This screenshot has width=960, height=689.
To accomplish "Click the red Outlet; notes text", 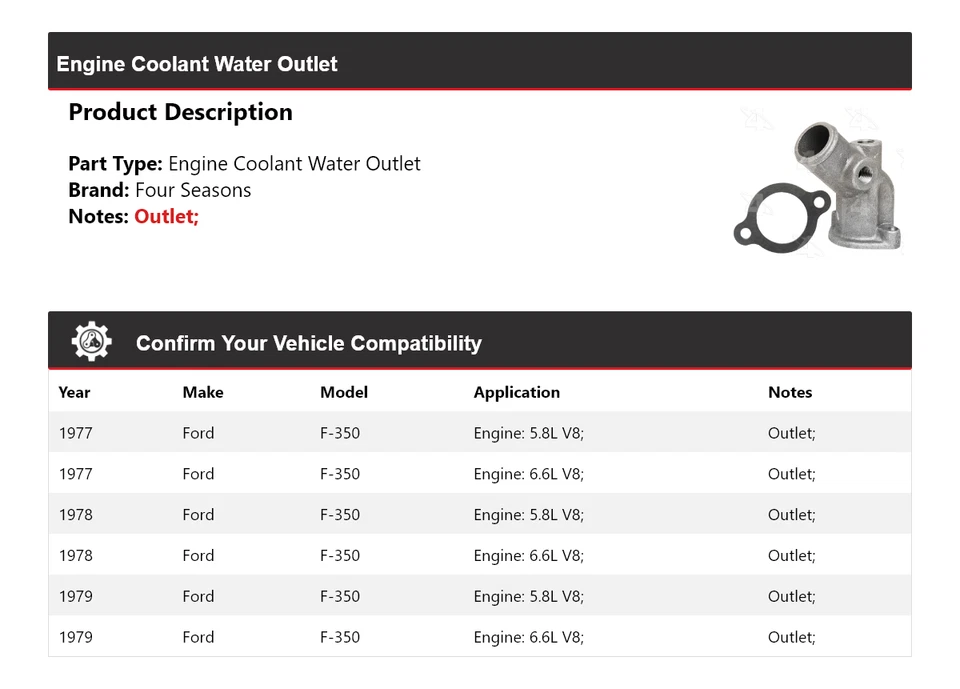I will pos(167,216).
